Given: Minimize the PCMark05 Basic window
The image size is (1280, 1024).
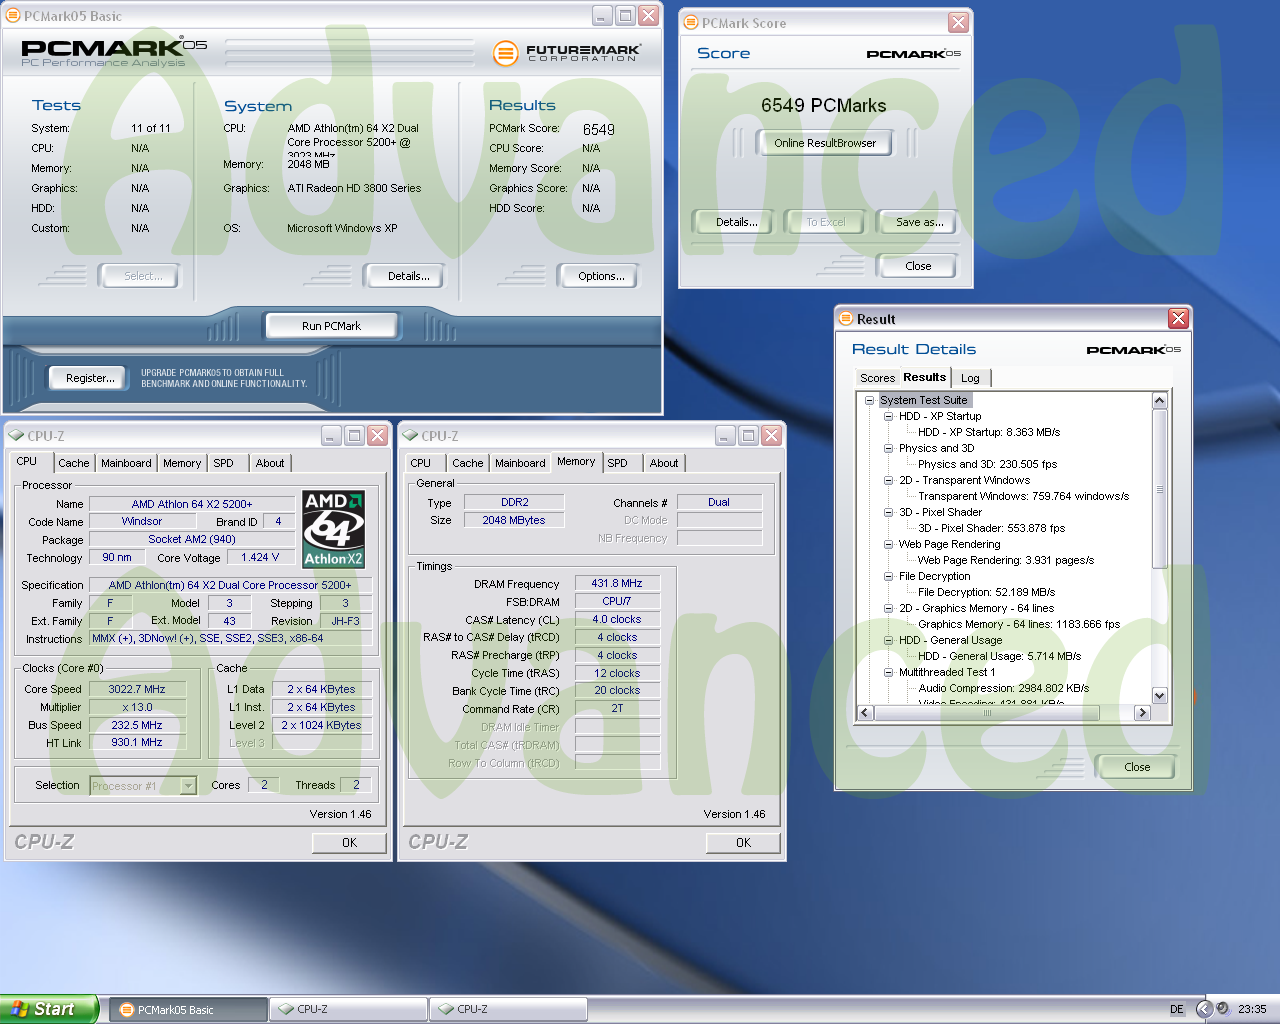Looking at the screenshot, I should click(602, 16).
